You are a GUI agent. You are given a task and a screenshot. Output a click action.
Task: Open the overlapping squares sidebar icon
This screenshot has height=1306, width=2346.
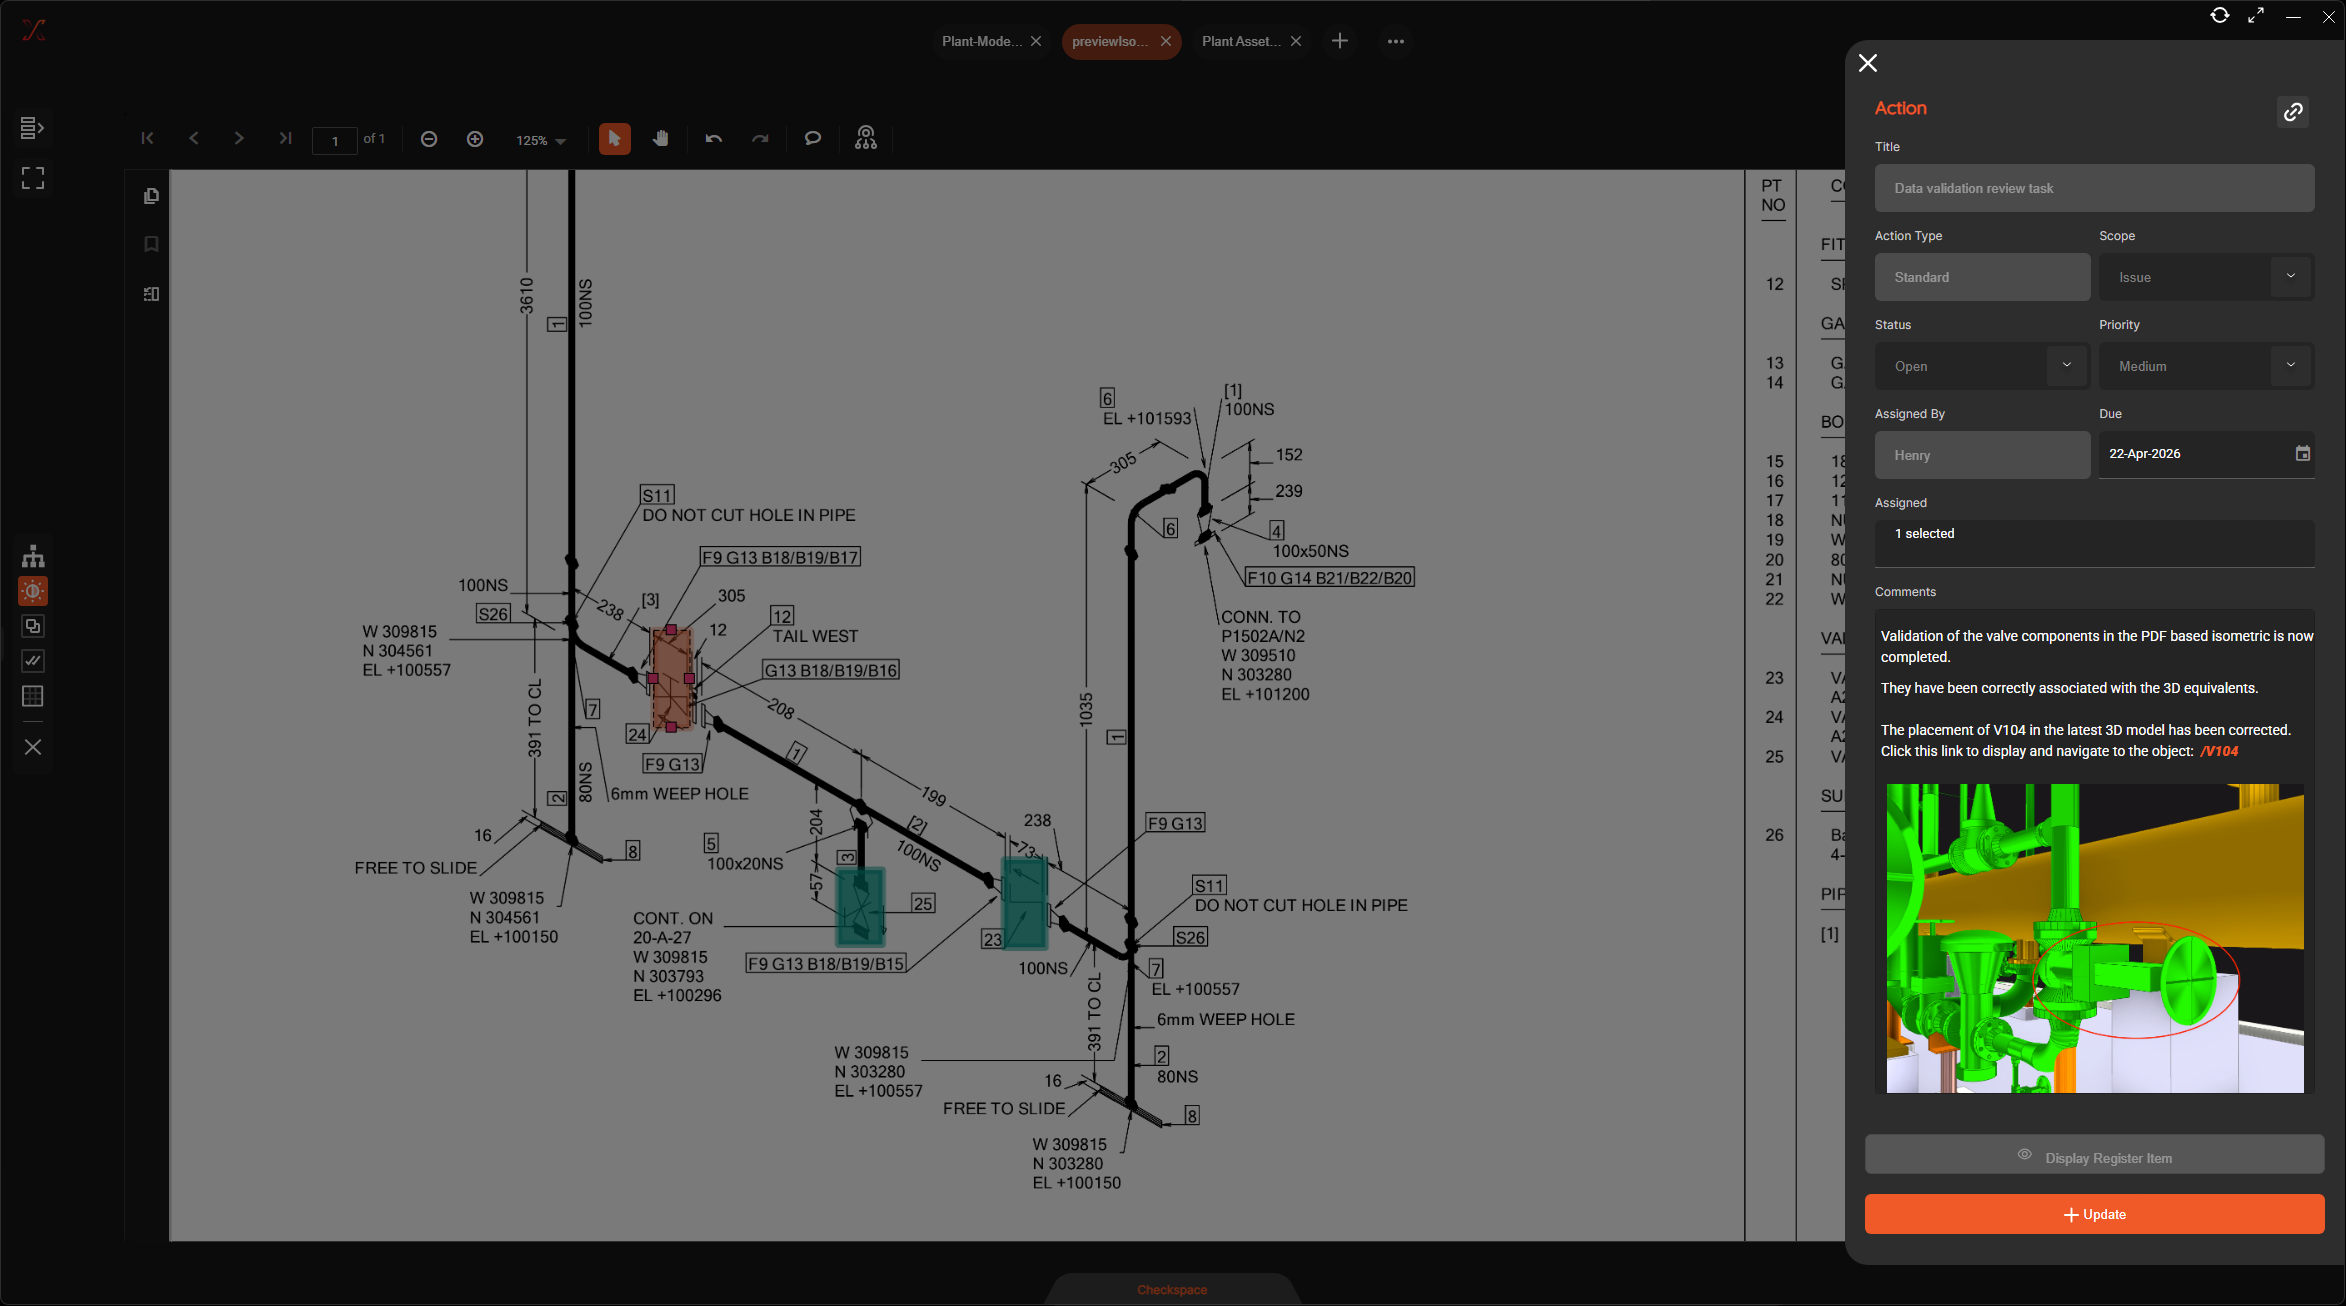(x=33, y=626)
